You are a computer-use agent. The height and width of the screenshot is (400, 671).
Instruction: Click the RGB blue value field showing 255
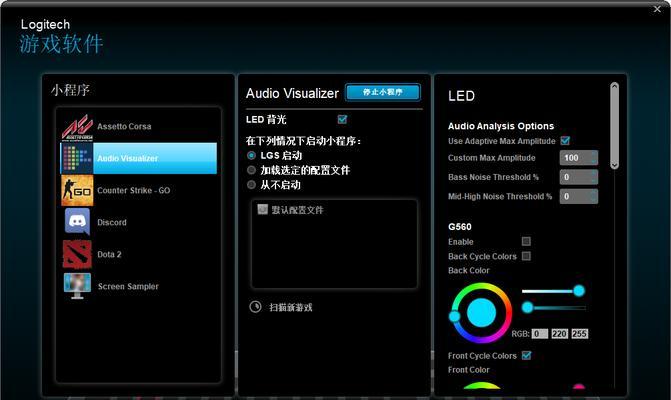click(x=580, y=334)
